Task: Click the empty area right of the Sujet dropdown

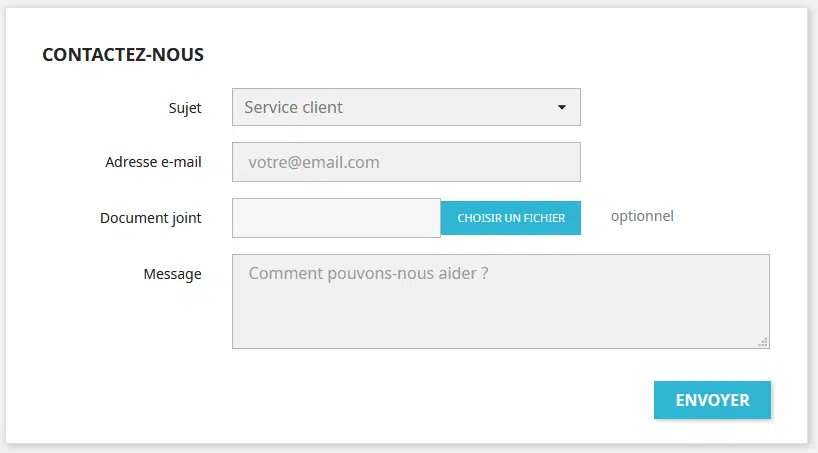Action: pyautogui.click(x=690, y=107)
